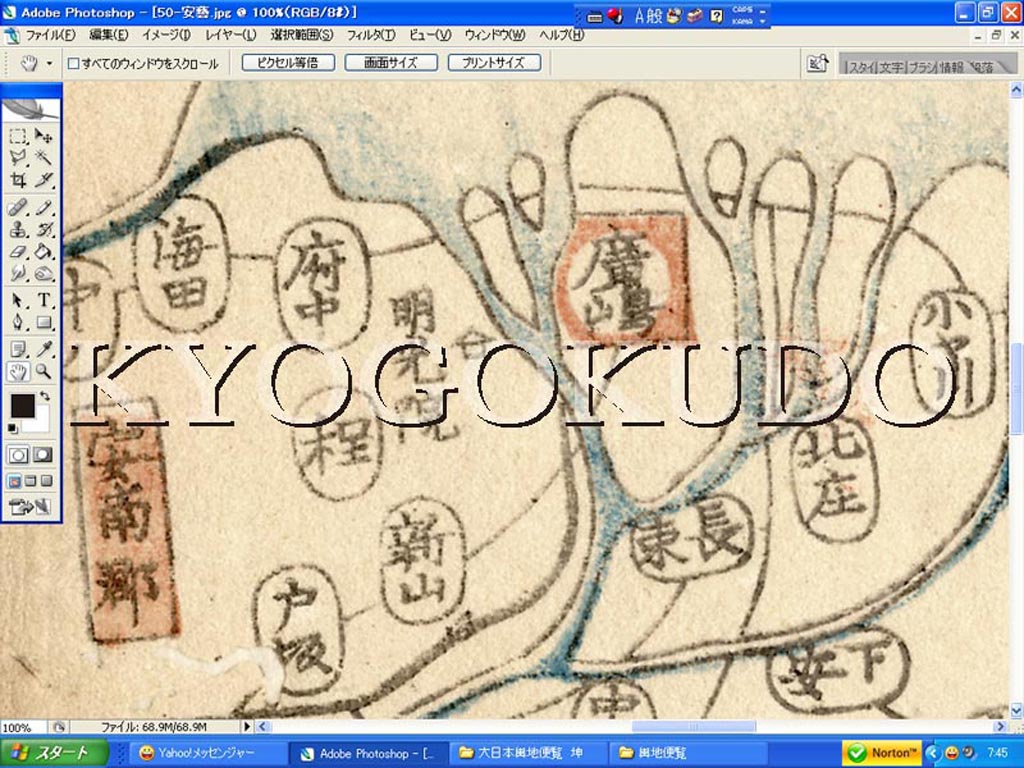
Task: Enable scroll all windows checkbox
Action: click(74, 63)
